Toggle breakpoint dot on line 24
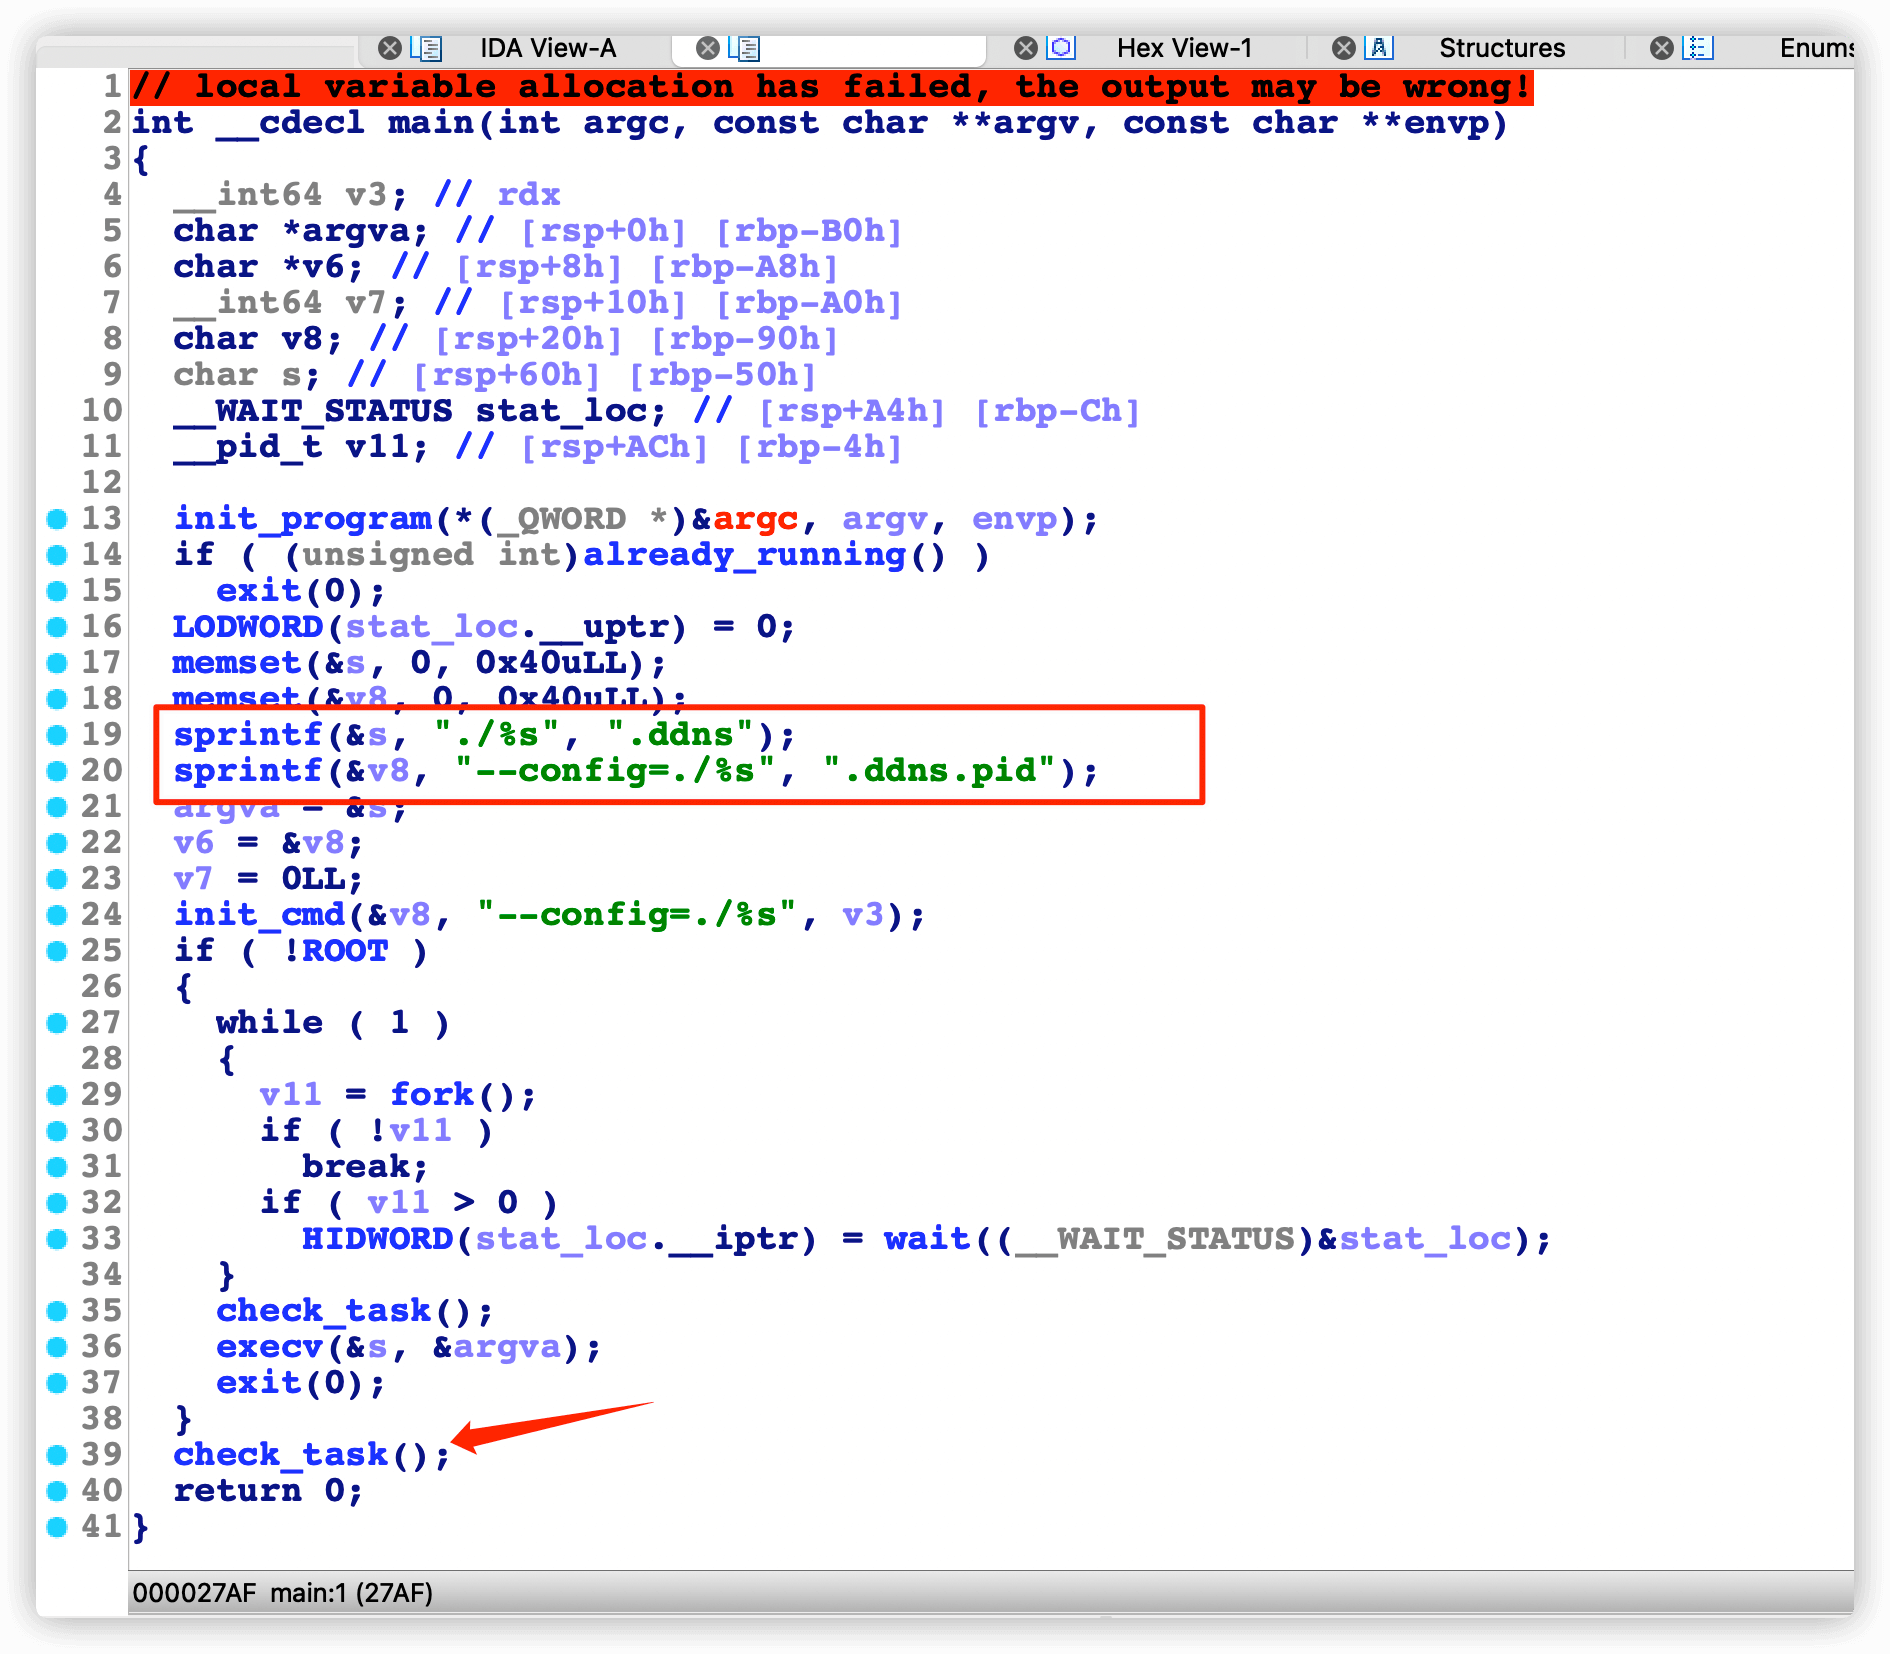Screen dimensions: 1890x1654 [x=57, y=914]
